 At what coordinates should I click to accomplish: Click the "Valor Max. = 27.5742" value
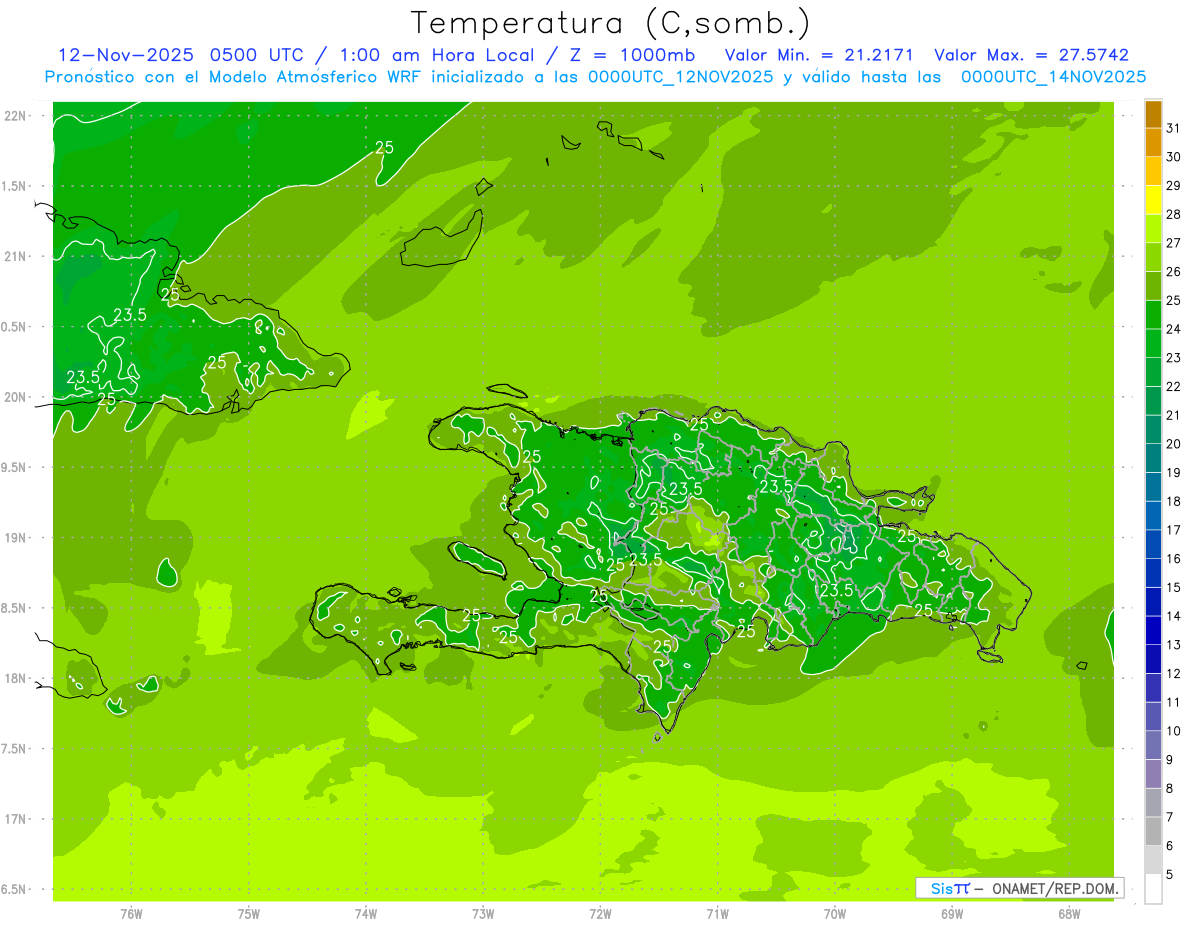coord(1031,55)
